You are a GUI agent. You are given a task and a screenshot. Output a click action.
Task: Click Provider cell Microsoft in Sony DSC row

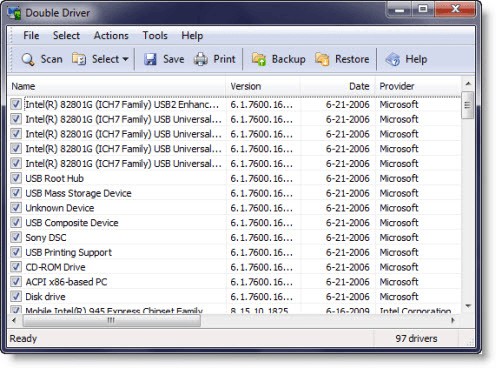pyautogui.click(x=399, y=237)
